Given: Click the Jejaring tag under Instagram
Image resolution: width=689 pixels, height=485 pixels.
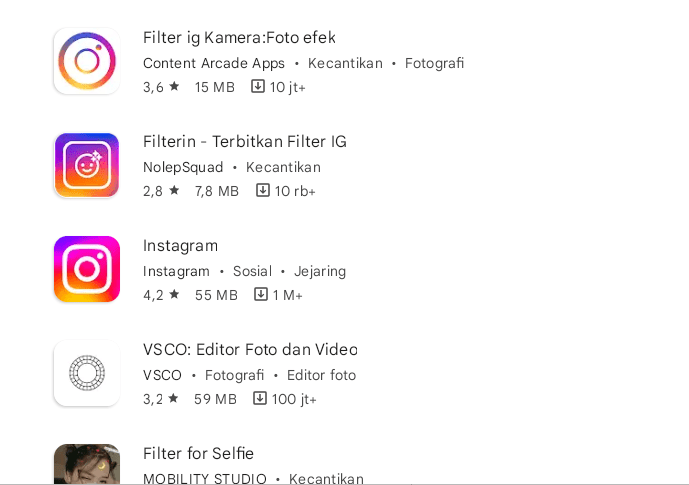Looking at the screenshot, I should (x=320, y=271).
